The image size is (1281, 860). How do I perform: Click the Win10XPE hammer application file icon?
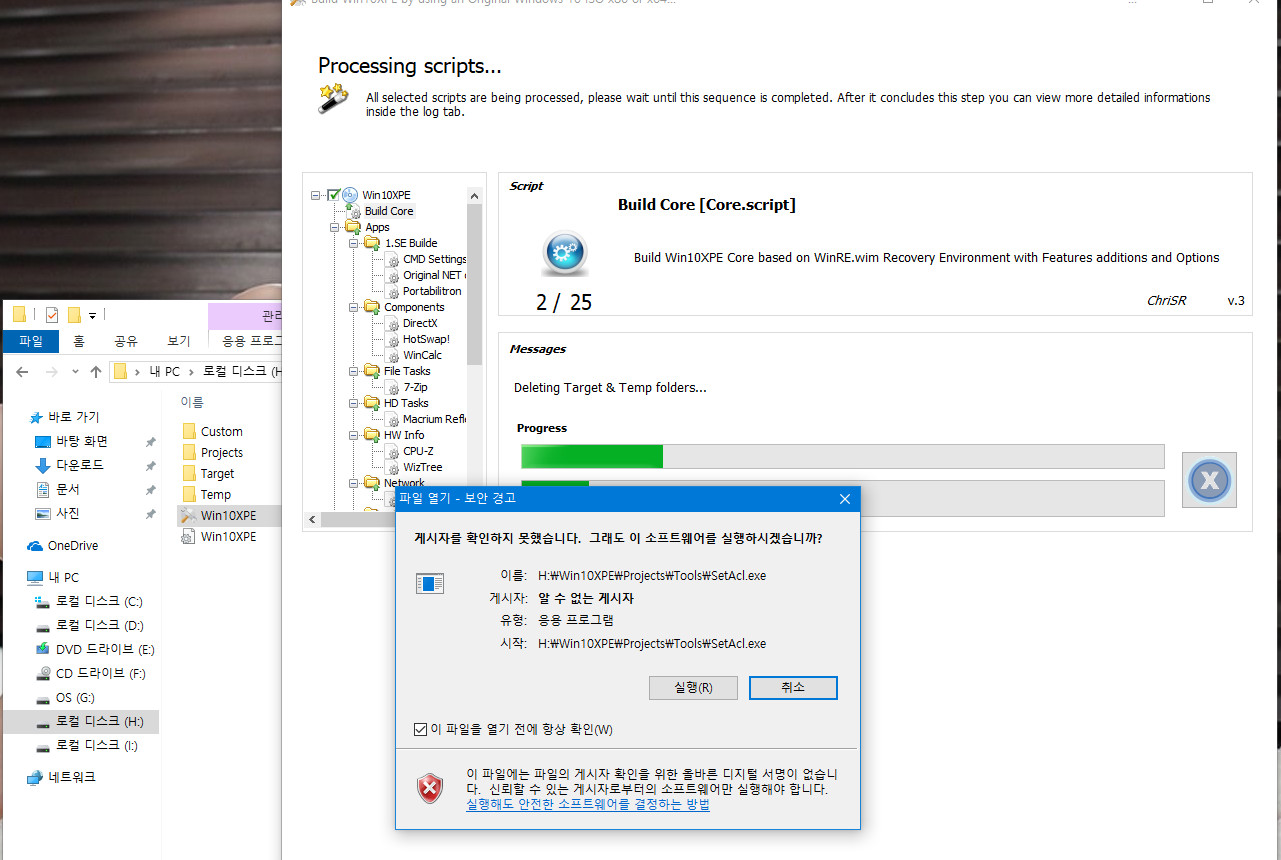188,515
